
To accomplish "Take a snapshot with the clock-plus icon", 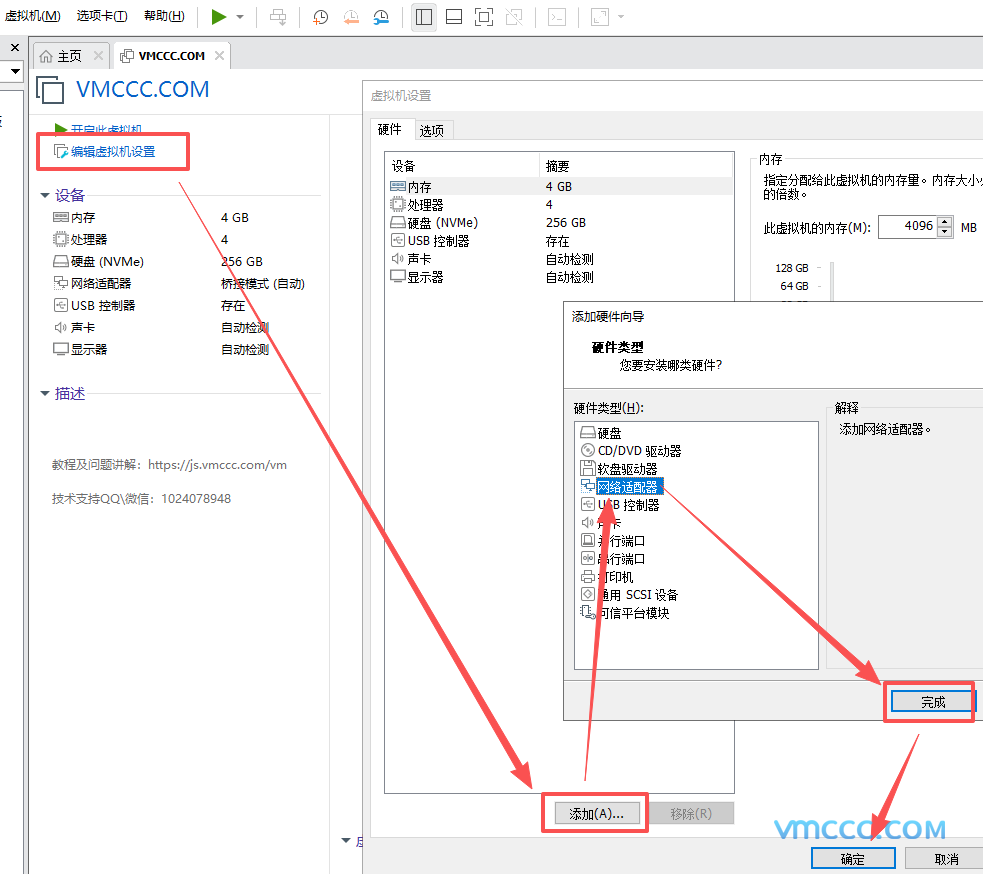I will point(320,17).
